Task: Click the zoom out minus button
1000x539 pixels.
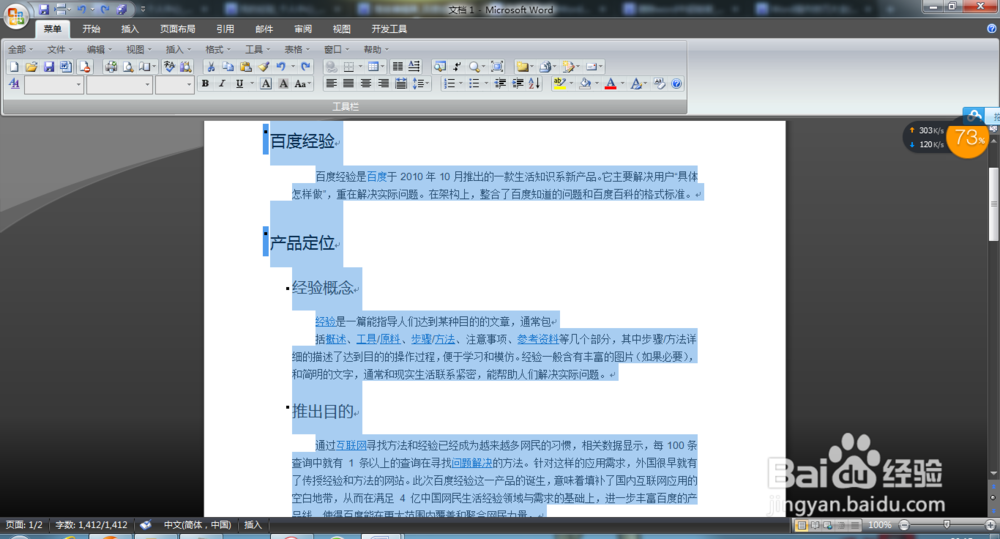Action: (904, 525)
